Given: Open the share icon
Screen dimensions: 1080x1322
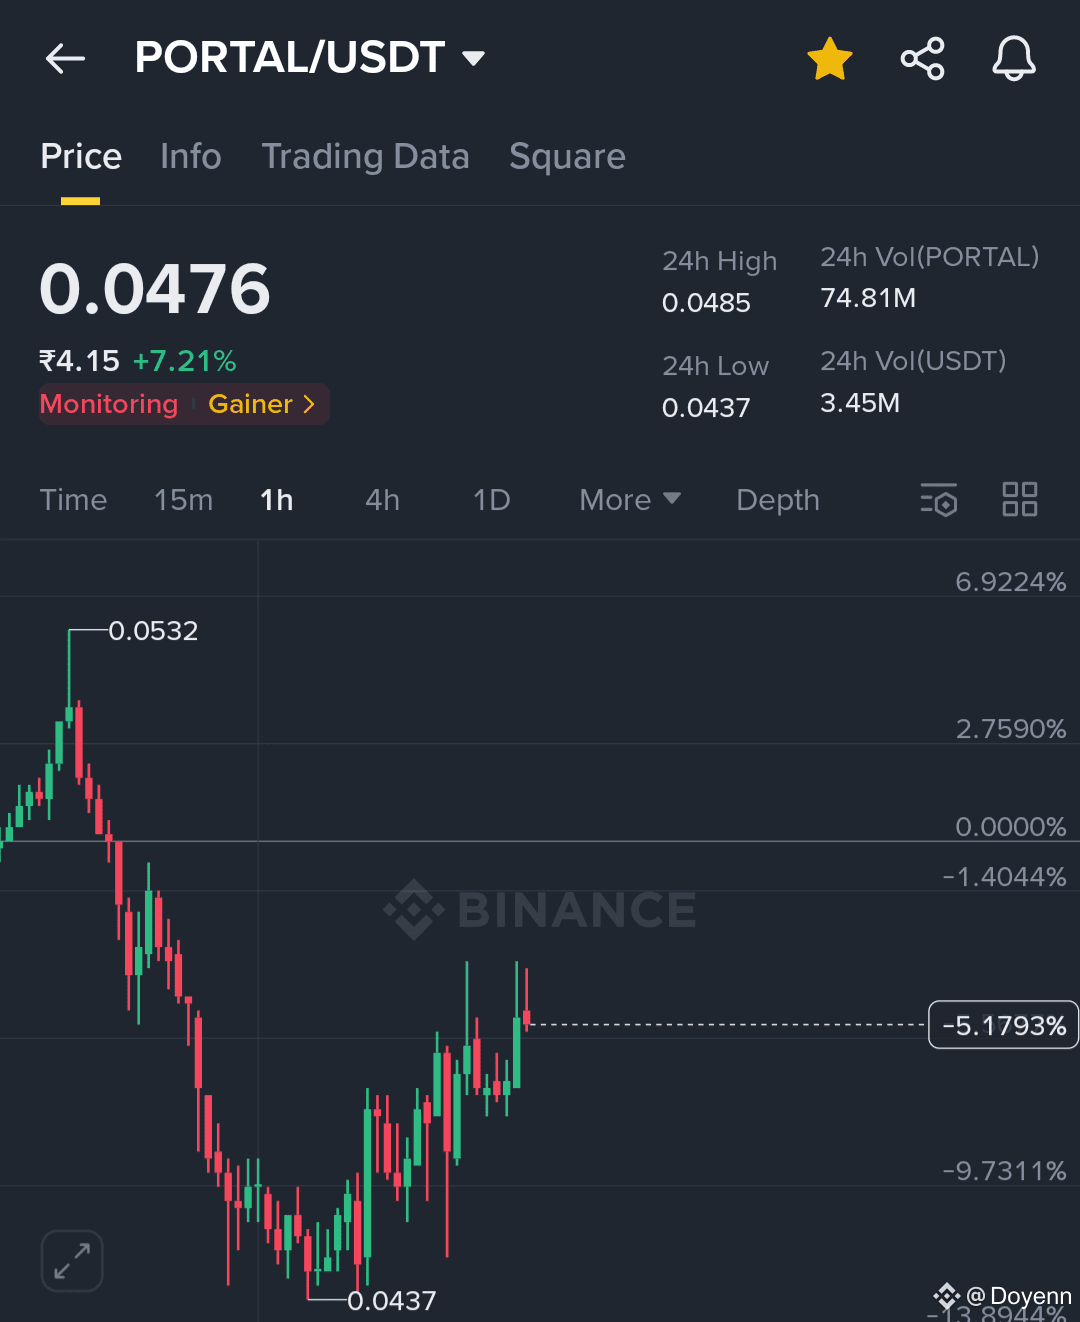Looking at the screenshot, I should pyautogui.click(x=922, y=59).
